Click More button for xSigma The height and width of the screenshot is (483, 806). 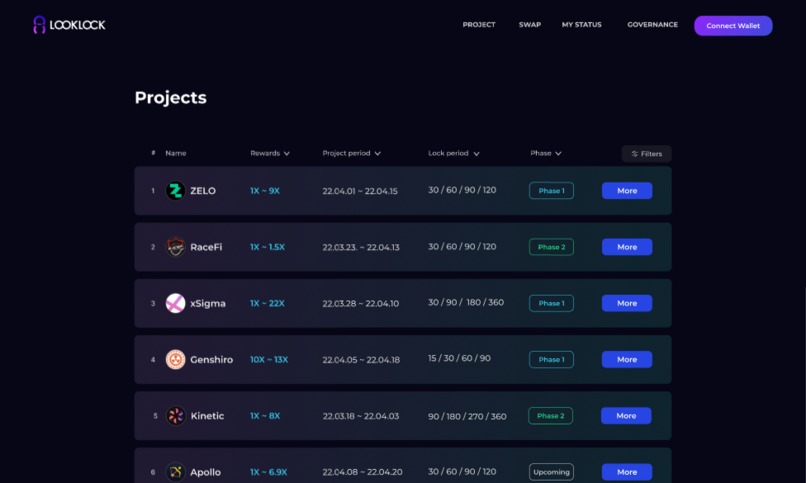tap(627, 303)
